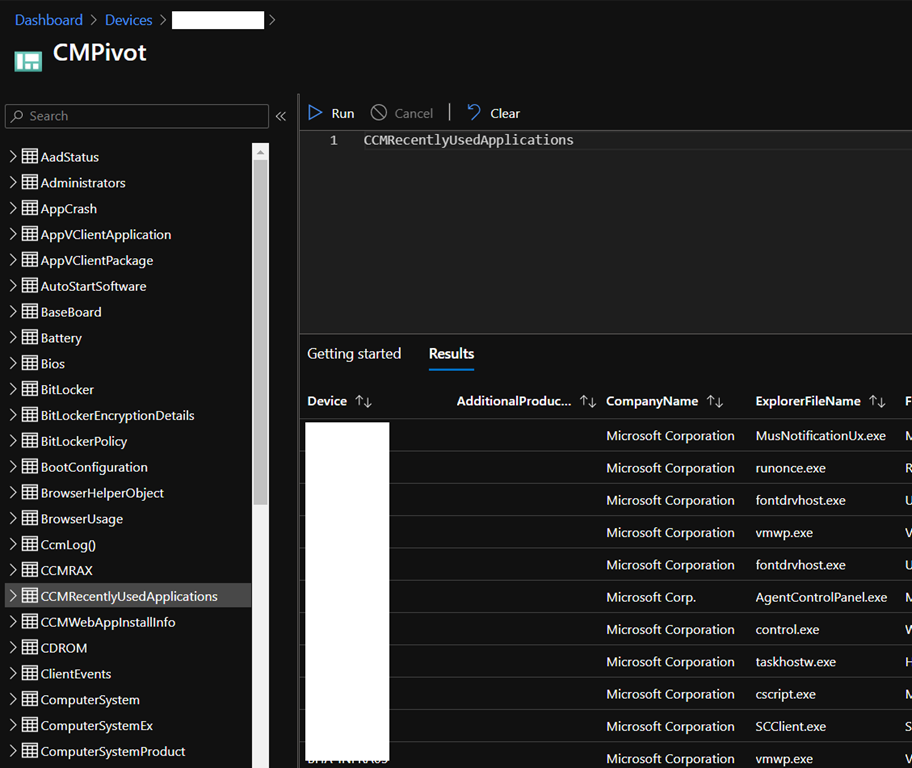Collapse the entity sidebar panel

coord(281,116)
